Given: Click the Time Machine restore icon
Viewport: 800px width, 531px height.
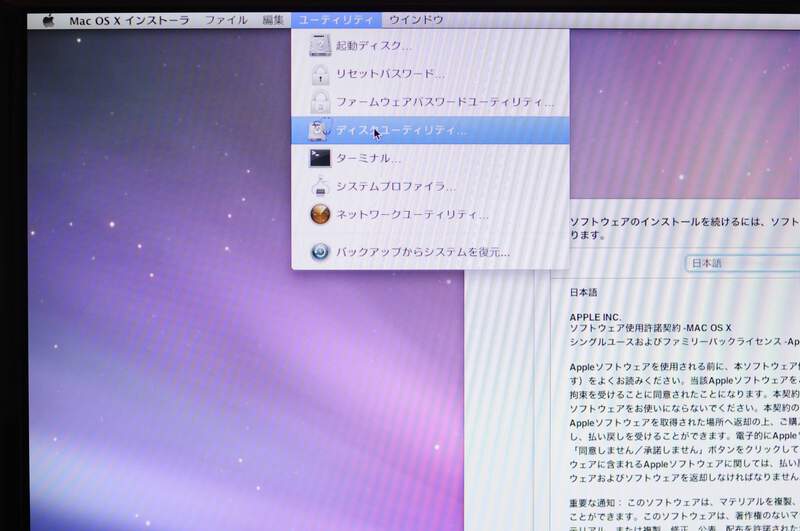Looking at the screenshot, I should (319, 252).
